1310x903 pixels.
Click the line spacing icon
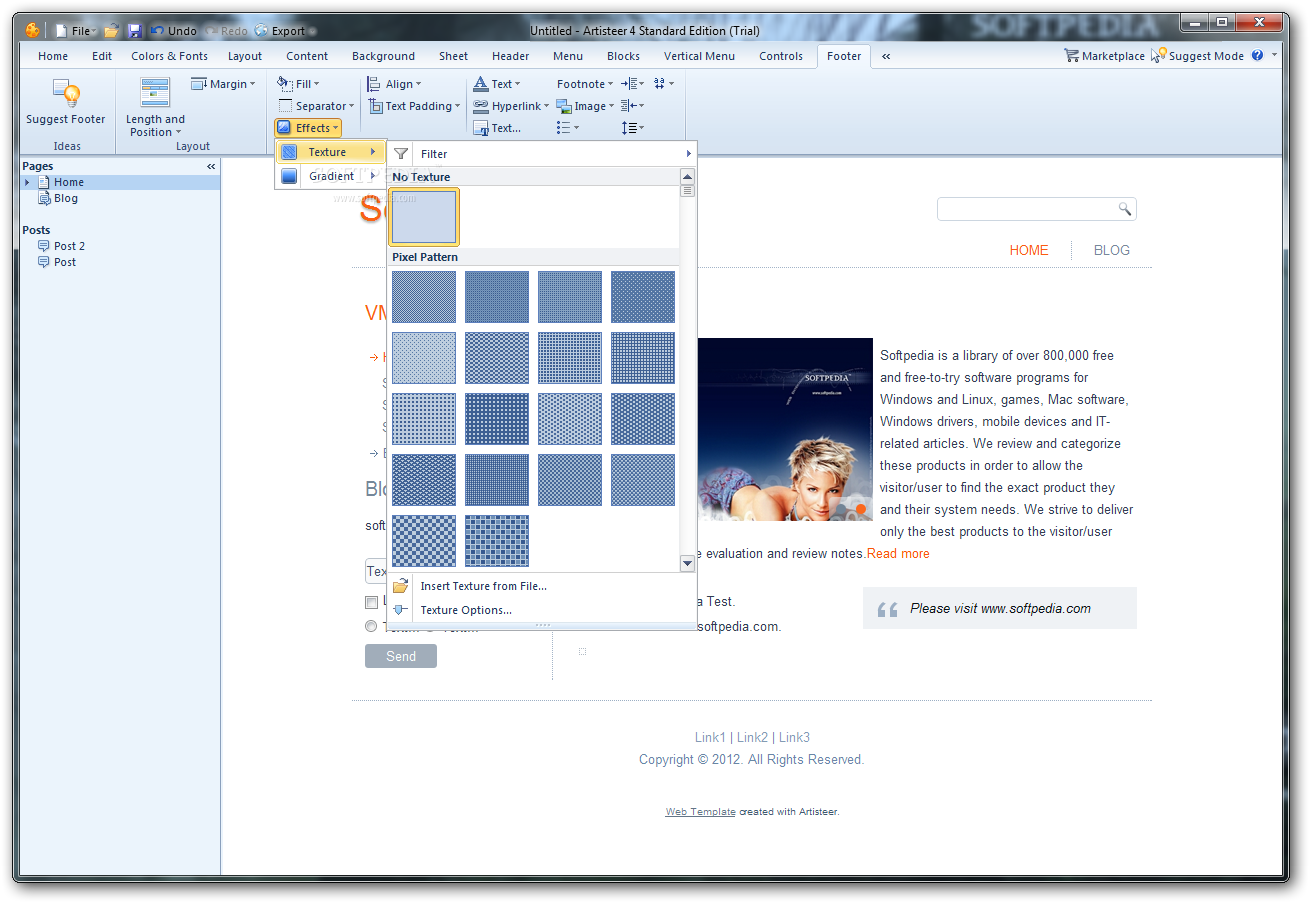tap(629, 128)
